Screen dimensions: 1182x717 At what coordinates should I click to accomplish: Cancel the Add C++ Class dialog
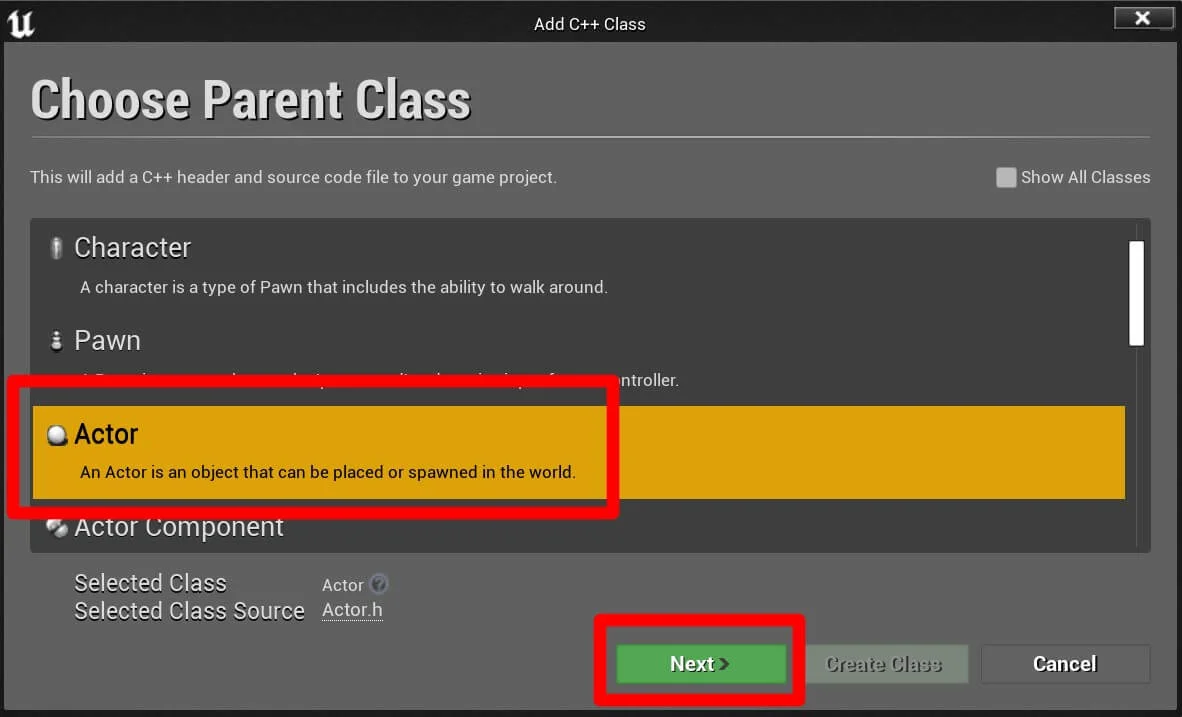1065,664
